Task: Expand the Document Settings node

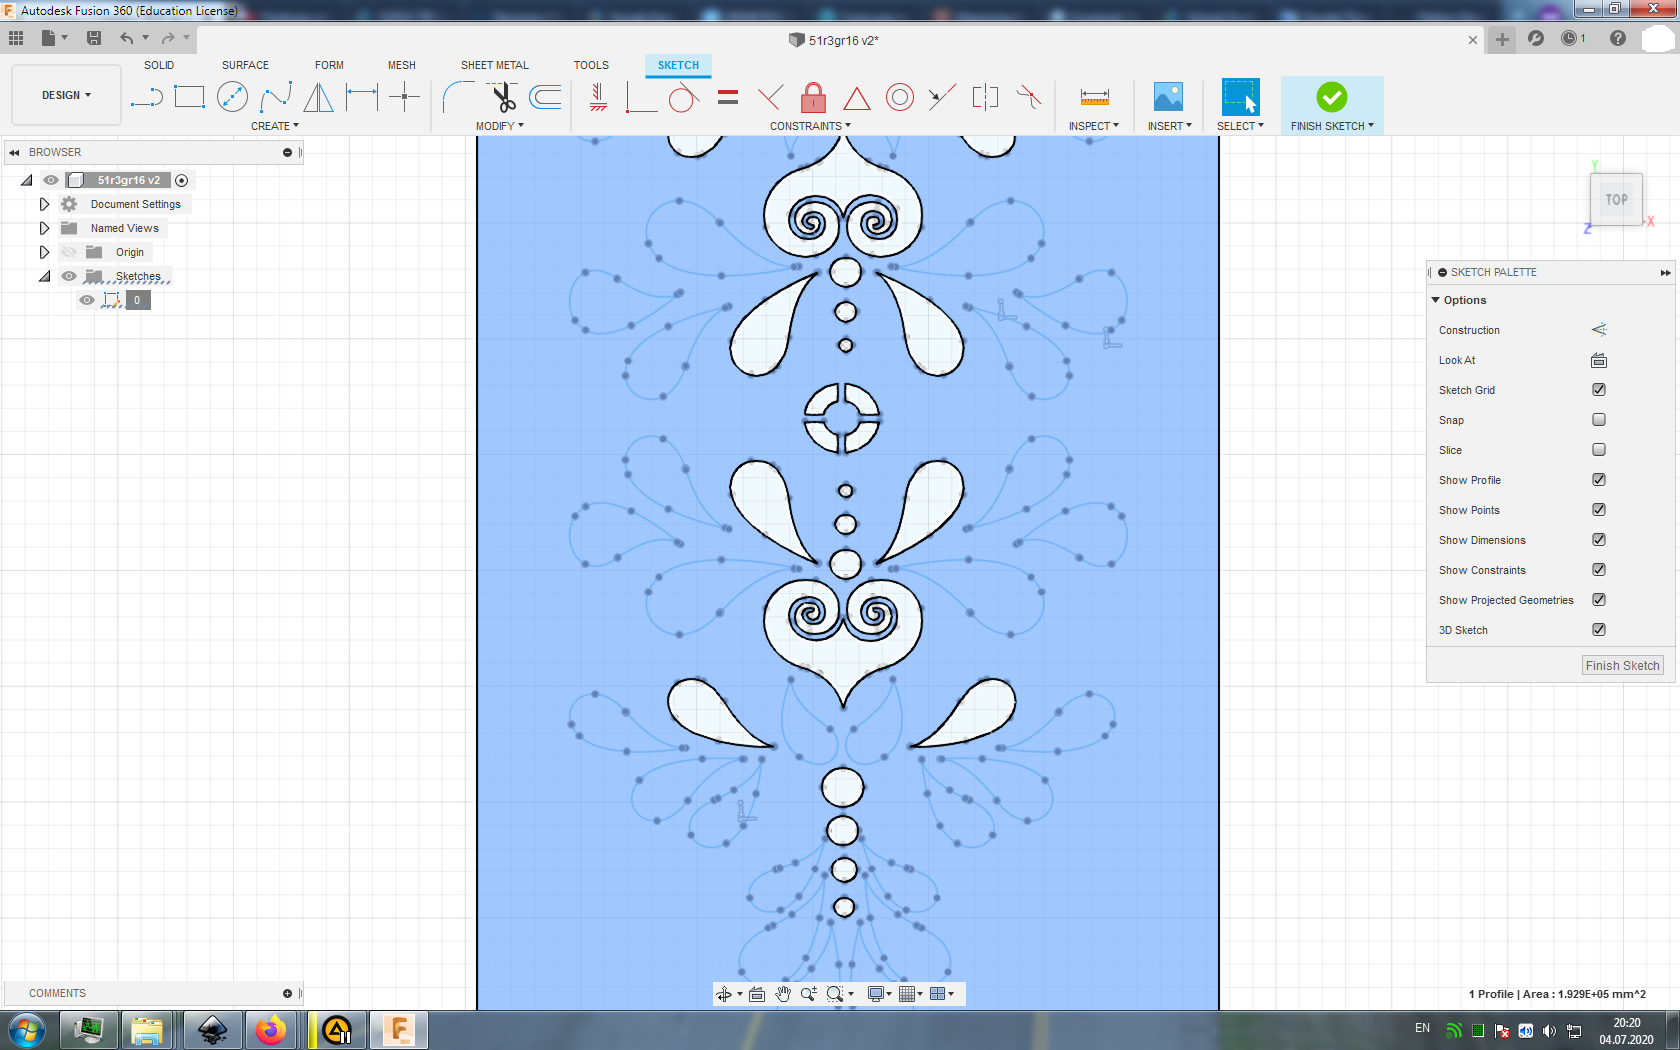Action: [44, 204]
